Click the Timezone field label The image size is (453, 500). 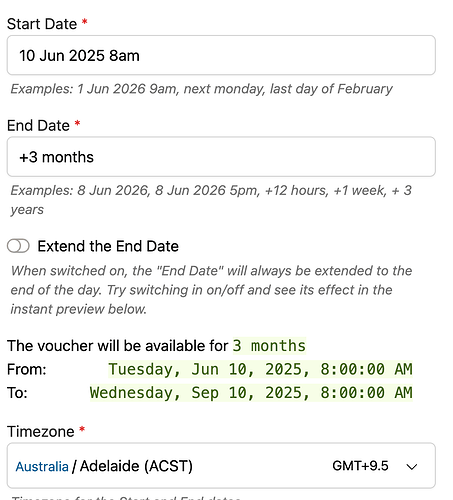click(x=41, y=432)
